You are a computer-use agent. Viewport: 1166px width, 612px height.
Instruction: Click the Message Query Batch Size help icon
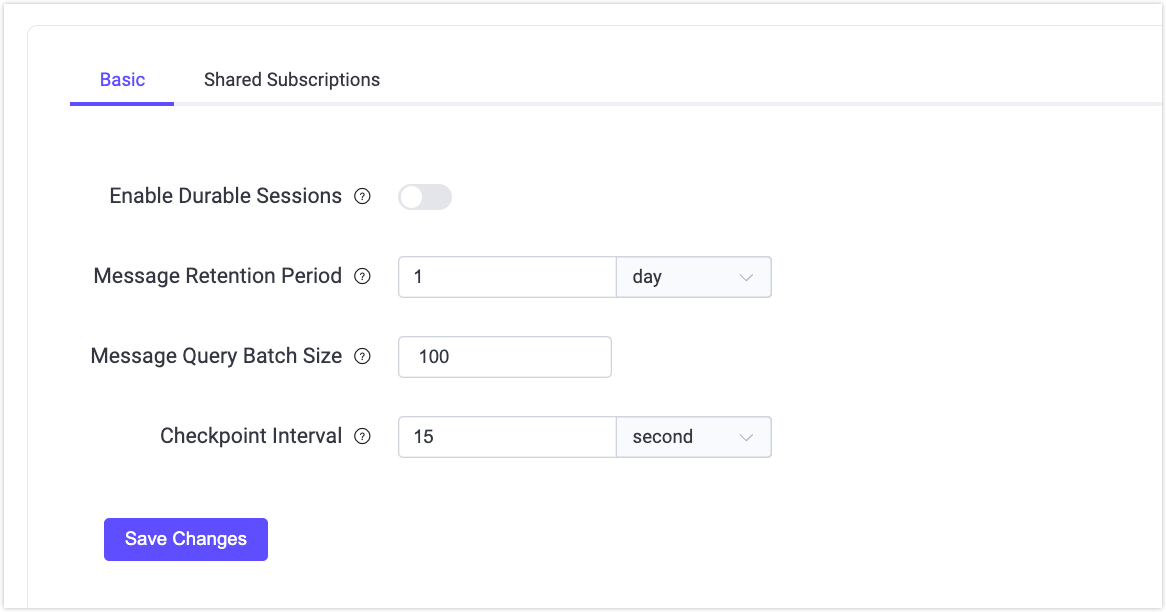[362, 356]
